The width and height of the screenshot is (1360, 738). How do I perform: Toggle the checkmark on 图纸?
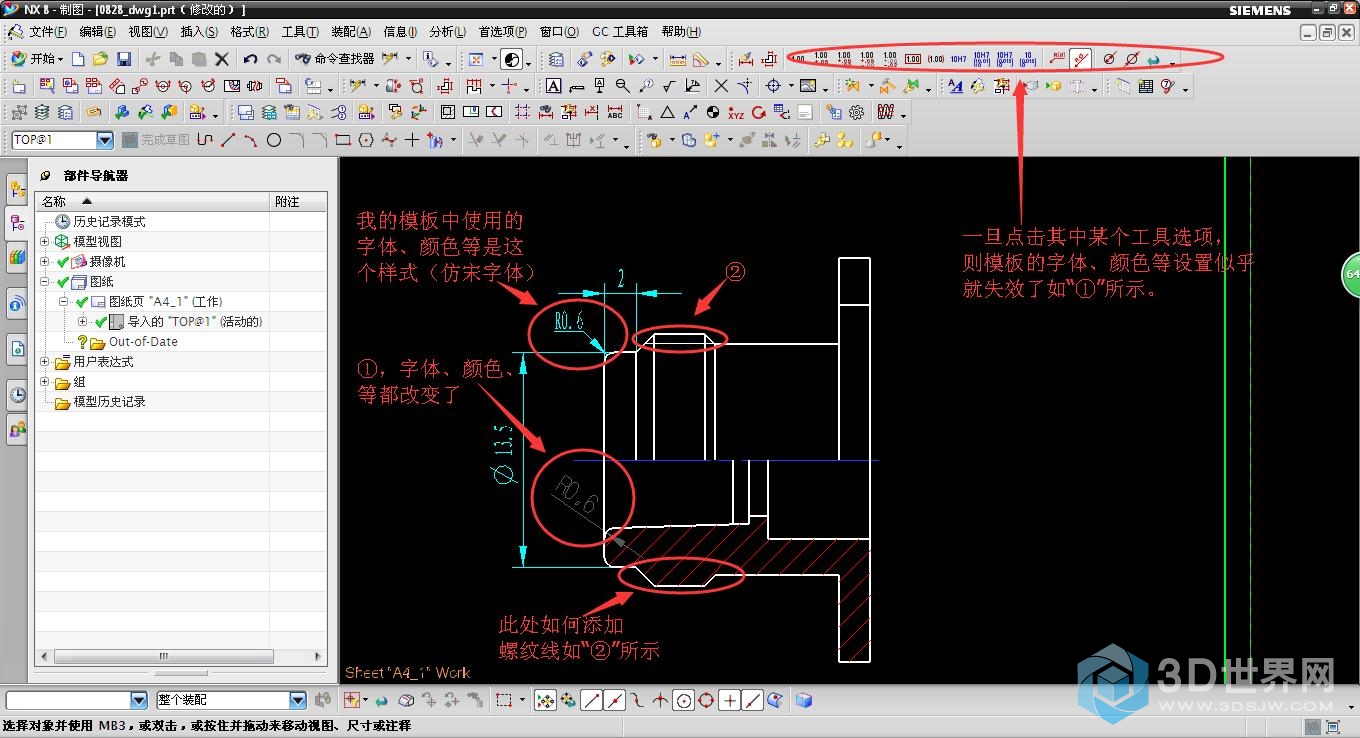click(x=63, y=282)
